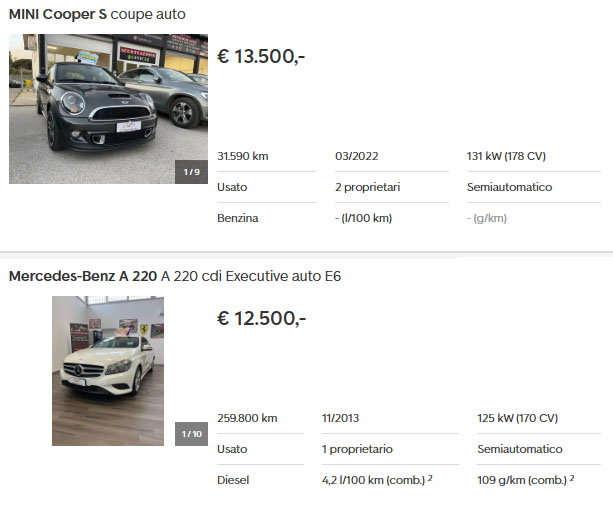Click the 2 proprietari owner info
Image resolution: width=613 pixels, height=506 pixels.
click(x=367, y=187)
